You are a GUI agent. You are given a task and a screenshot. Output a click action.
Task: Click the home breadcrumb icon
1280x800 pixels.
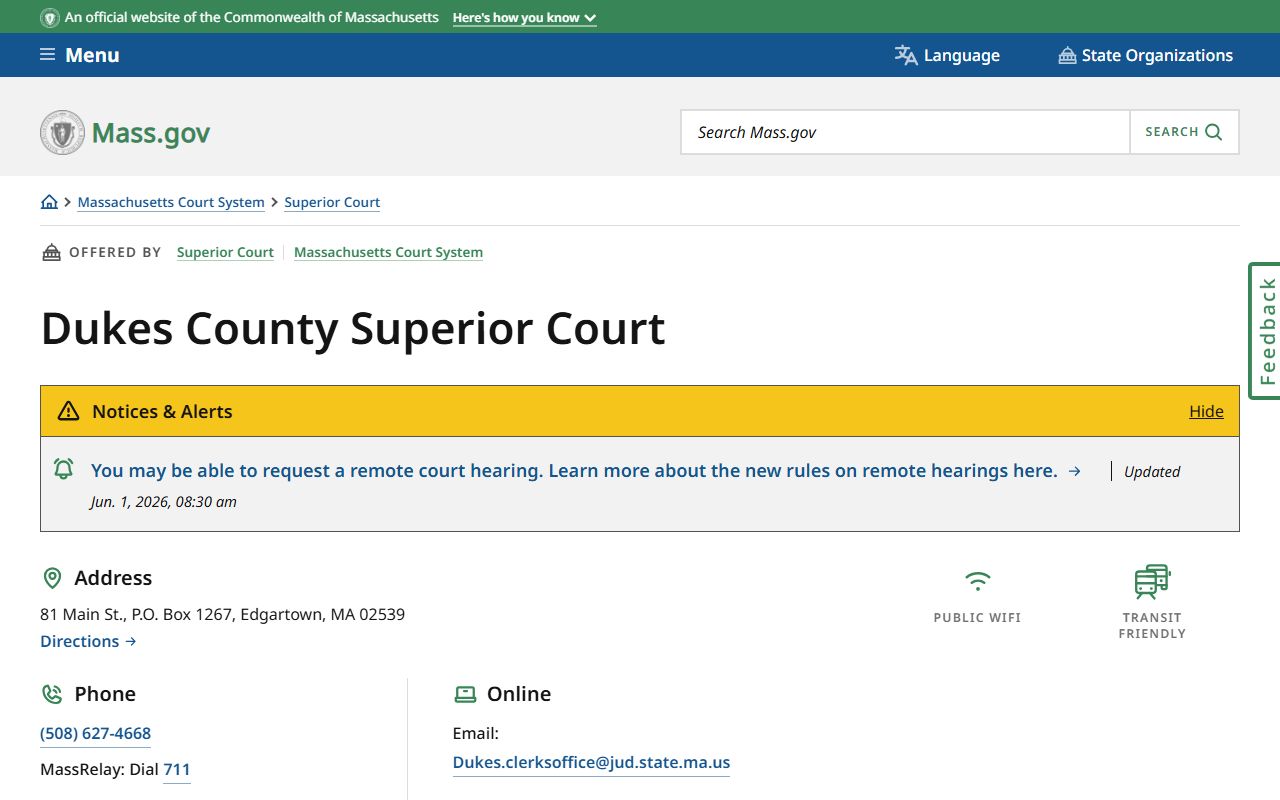[x=49, y=202]
